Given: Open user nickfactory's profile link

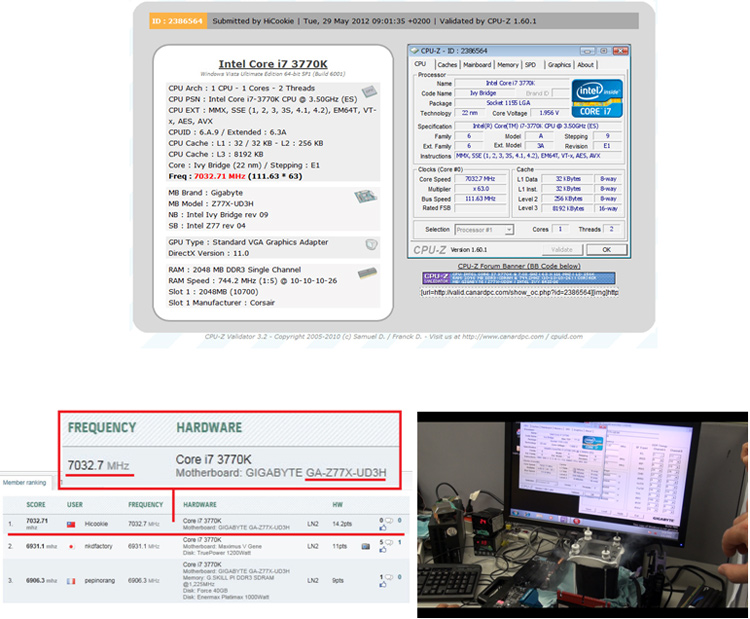Looking at the screenshot, I should (99, 546).
